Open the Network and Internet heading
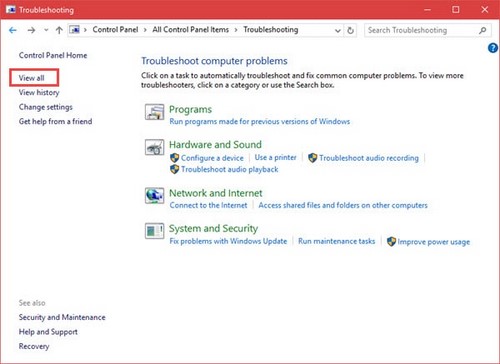Screen dimensions: 500x364 216,193
